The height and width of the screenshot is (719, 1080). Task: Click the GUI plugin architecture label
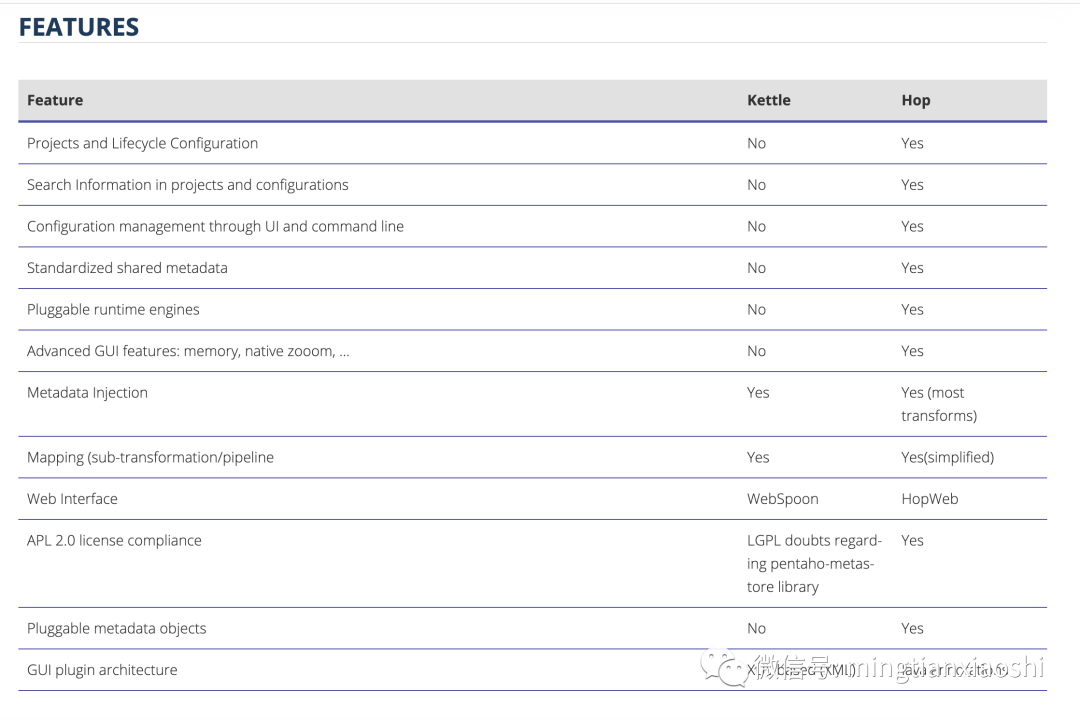pyautogui.click(x=102, y=670)
